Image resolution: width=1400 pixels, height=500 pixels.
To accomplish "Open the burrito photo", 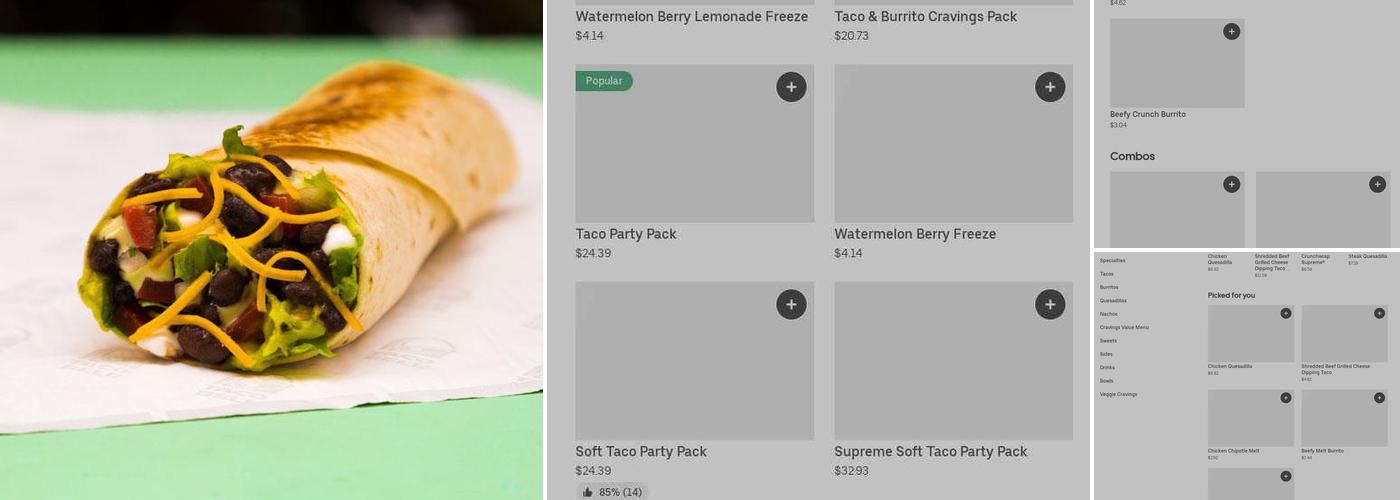I will [x=271, y=250].
